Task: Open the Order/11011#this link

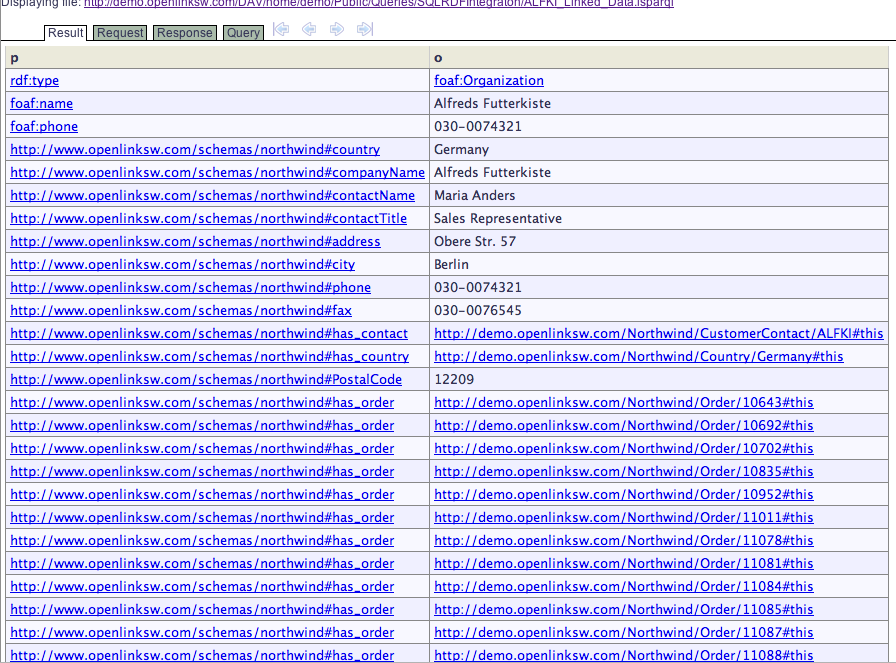Action: tap(624, 518)
